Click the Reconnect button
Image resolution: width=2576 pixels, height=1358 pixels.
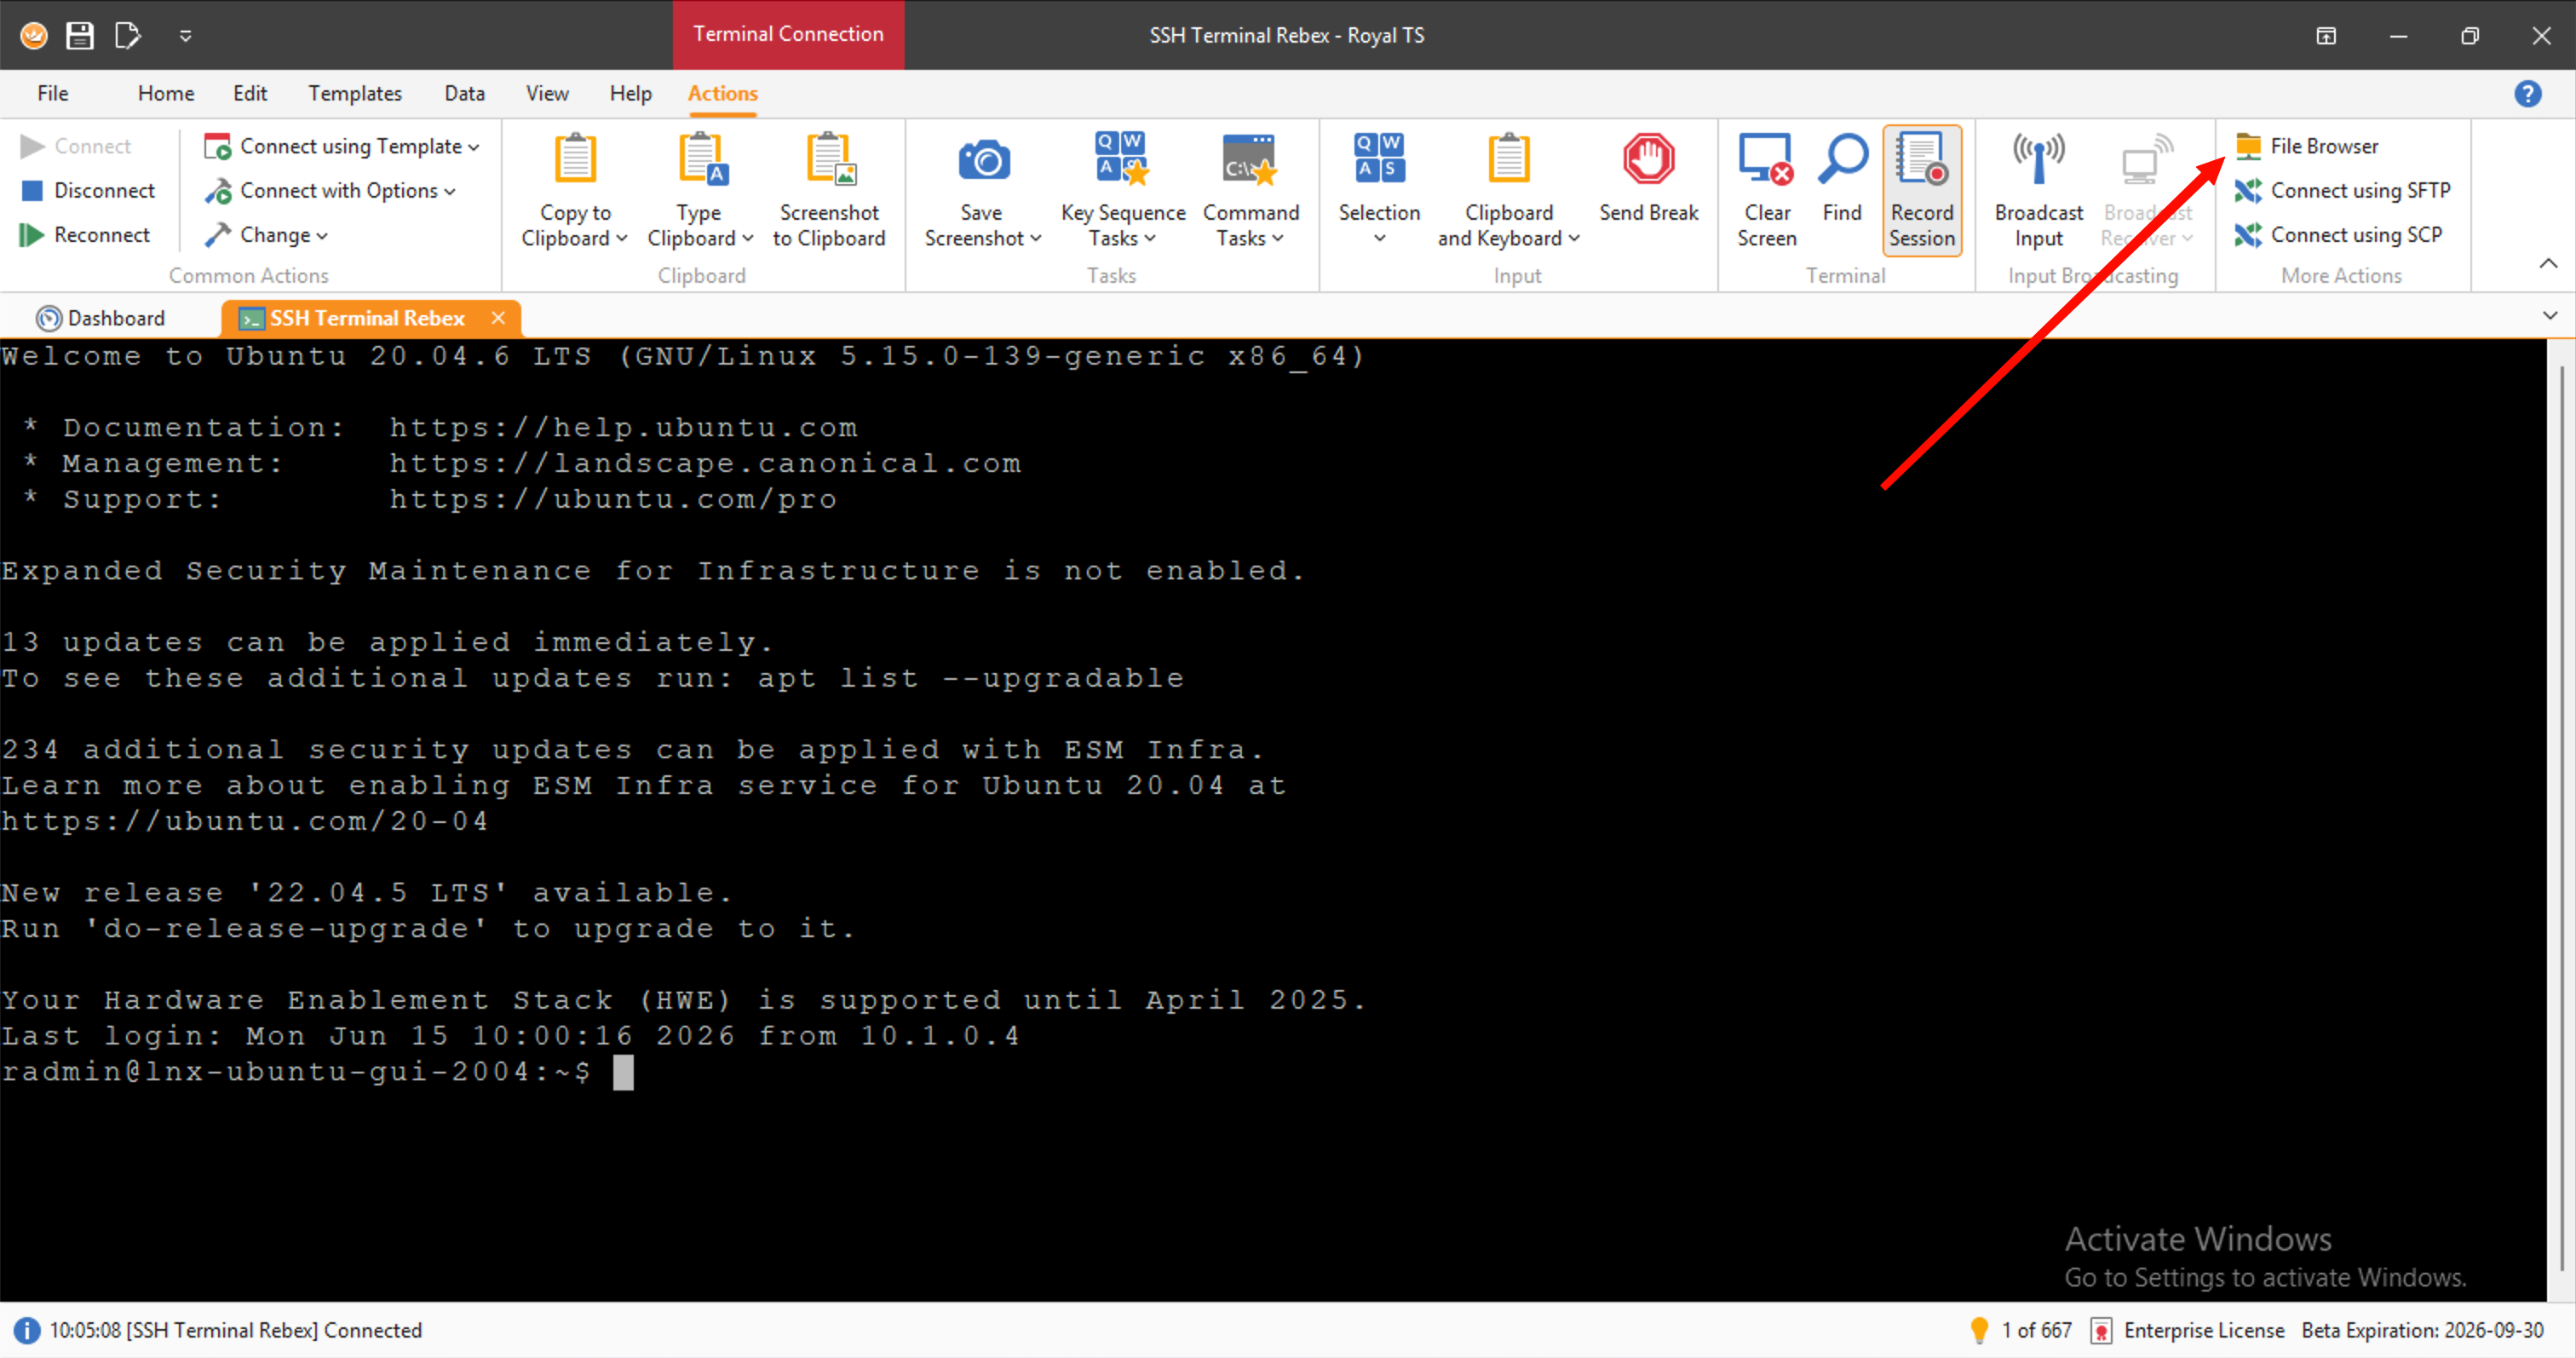85,235
